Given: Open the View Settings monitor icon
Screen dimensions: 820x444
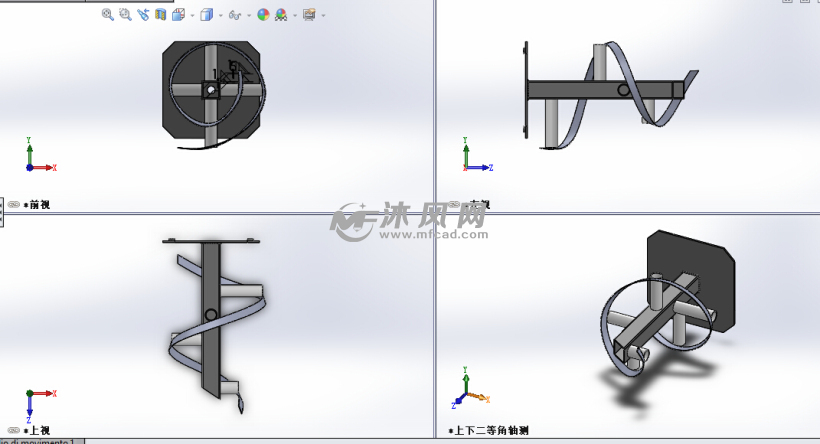Looking at the screenshot, I should (310, 15).
